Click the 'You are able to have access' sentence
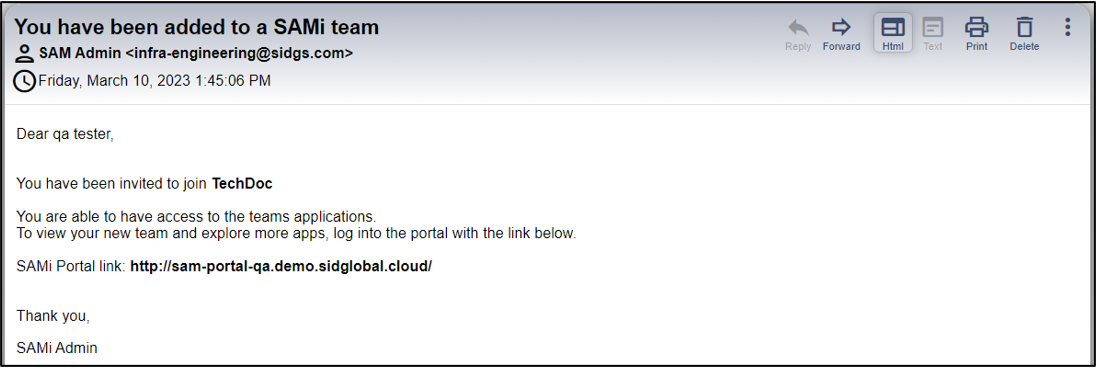Viewport: 1097px width, 369px height. tap(197, 216)
